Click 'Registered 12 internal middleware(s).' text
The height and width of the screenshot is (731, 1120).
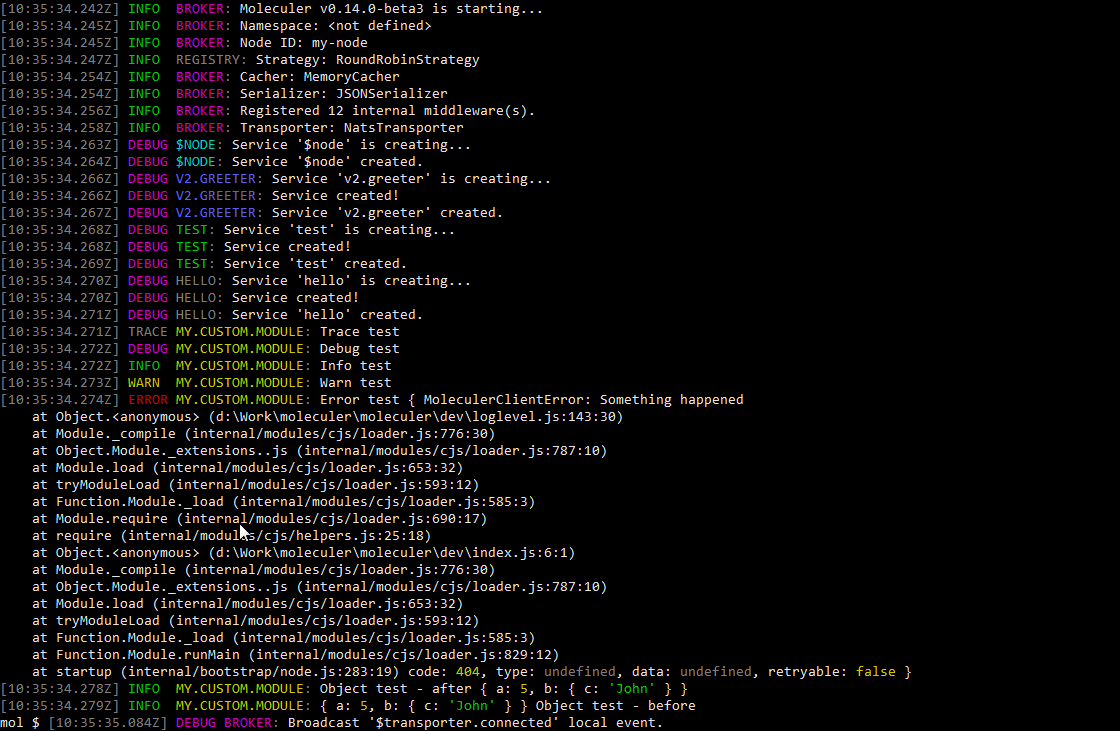[x=387, y=111]
